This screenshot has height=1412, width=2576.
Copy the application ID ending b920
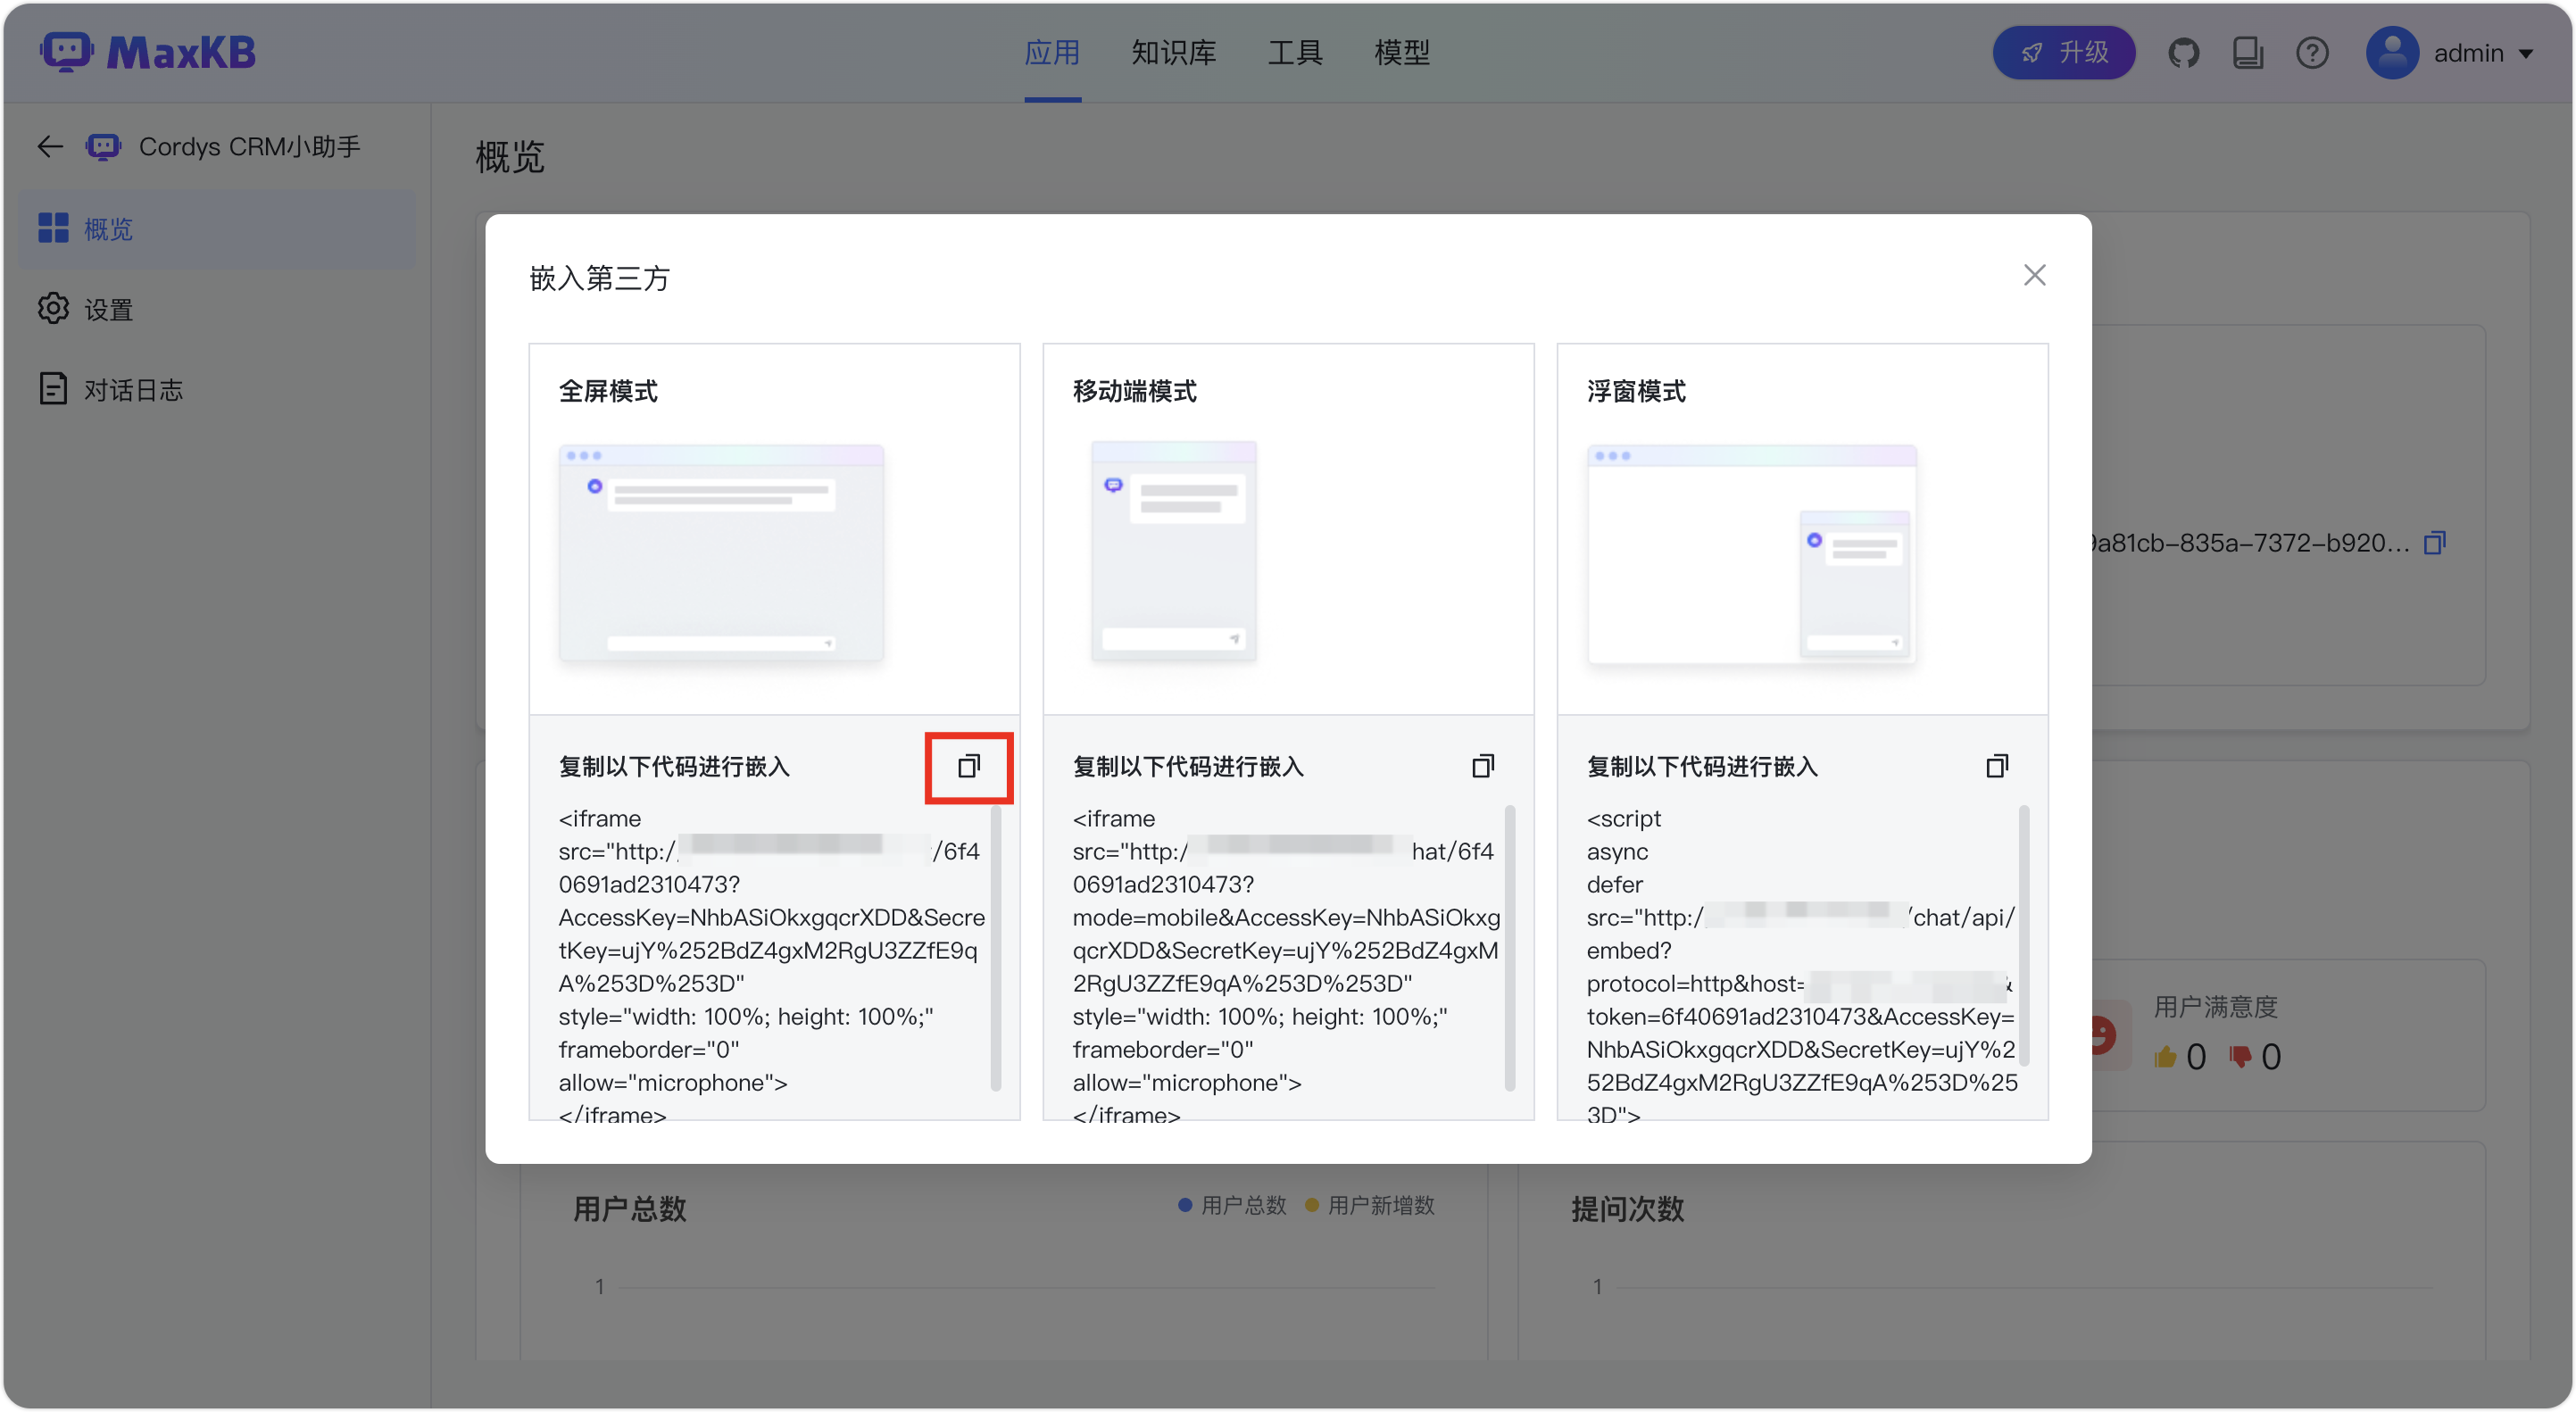2434,543
